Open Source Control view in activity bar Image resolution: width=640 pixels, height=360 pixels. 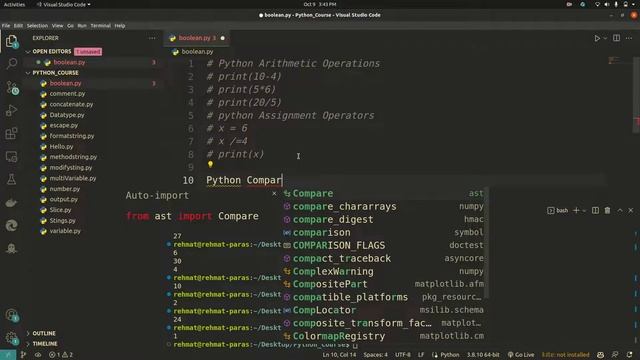[11, 87]
